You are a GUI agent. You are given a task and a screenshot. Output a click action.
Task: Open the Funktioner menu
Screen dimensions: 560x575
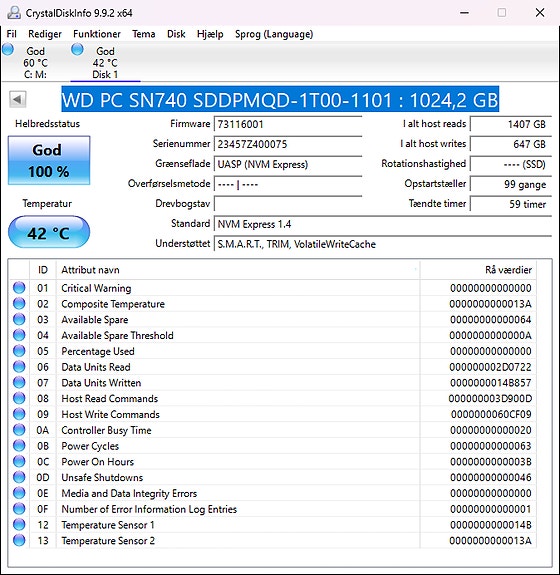coord(97,34)
